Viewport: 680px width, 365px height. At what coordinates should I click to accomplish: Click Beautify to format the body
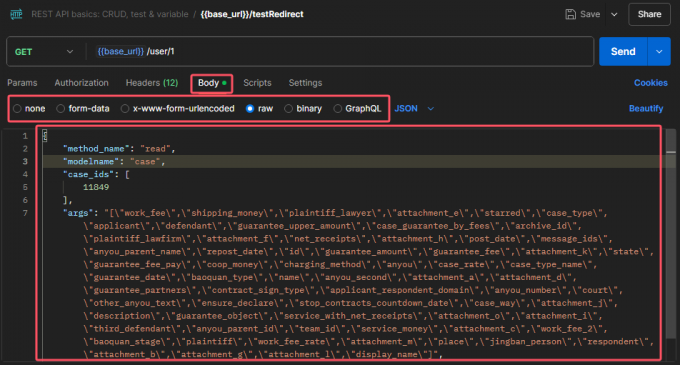click(646, 109)
